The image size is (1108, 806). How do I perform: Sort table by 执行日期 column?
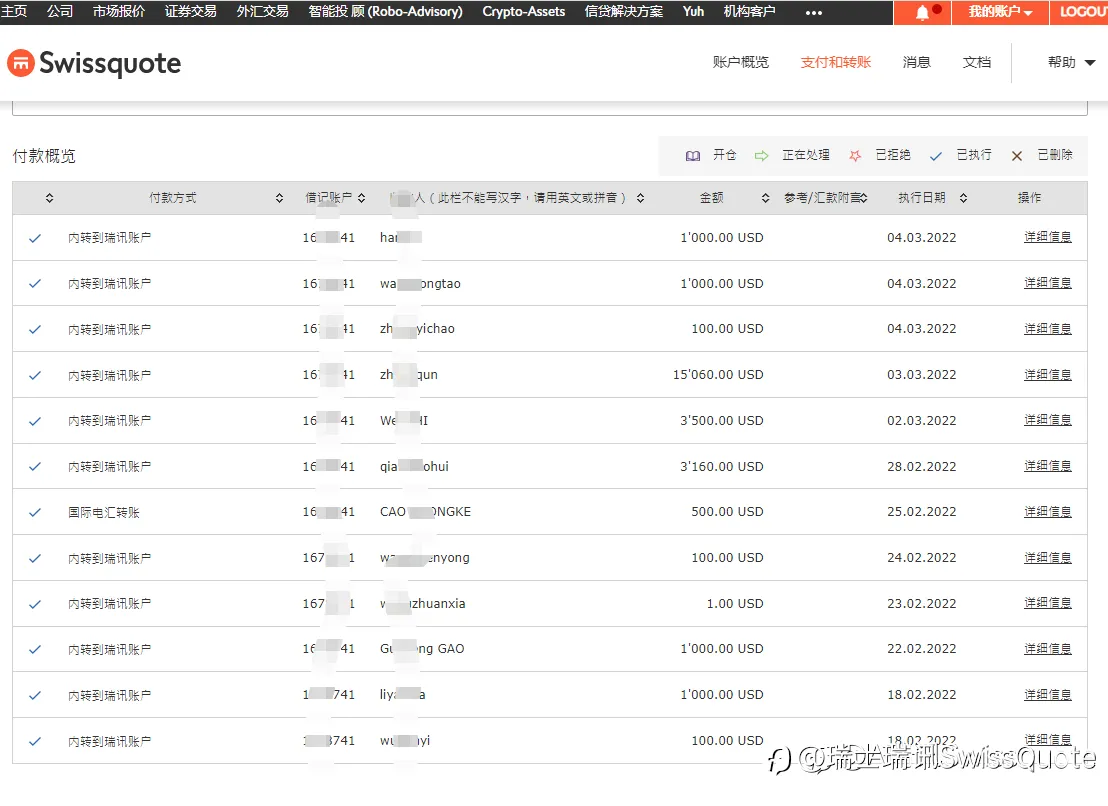point(963,198)
